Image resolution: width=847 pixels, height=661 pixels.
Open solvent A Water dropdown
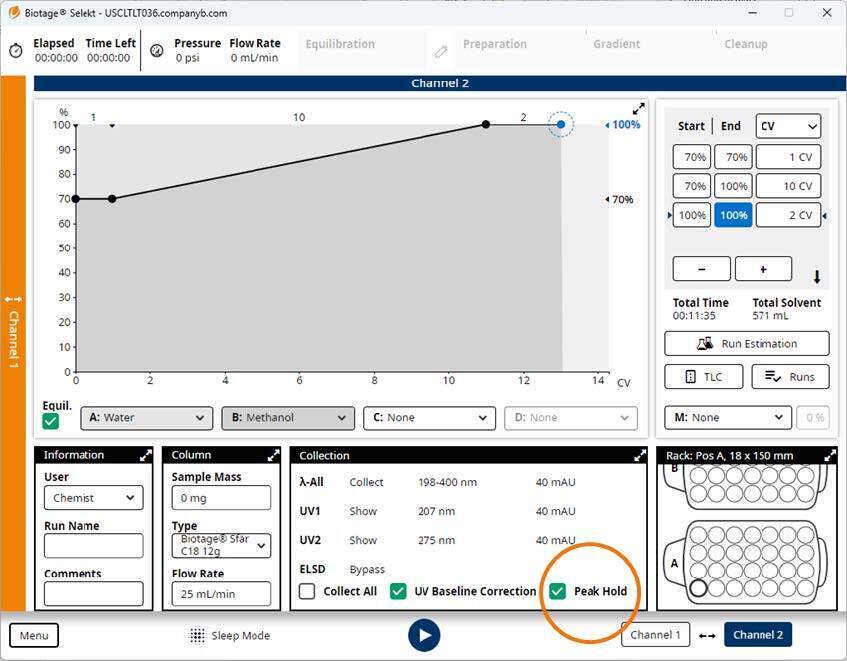[146, 418]
